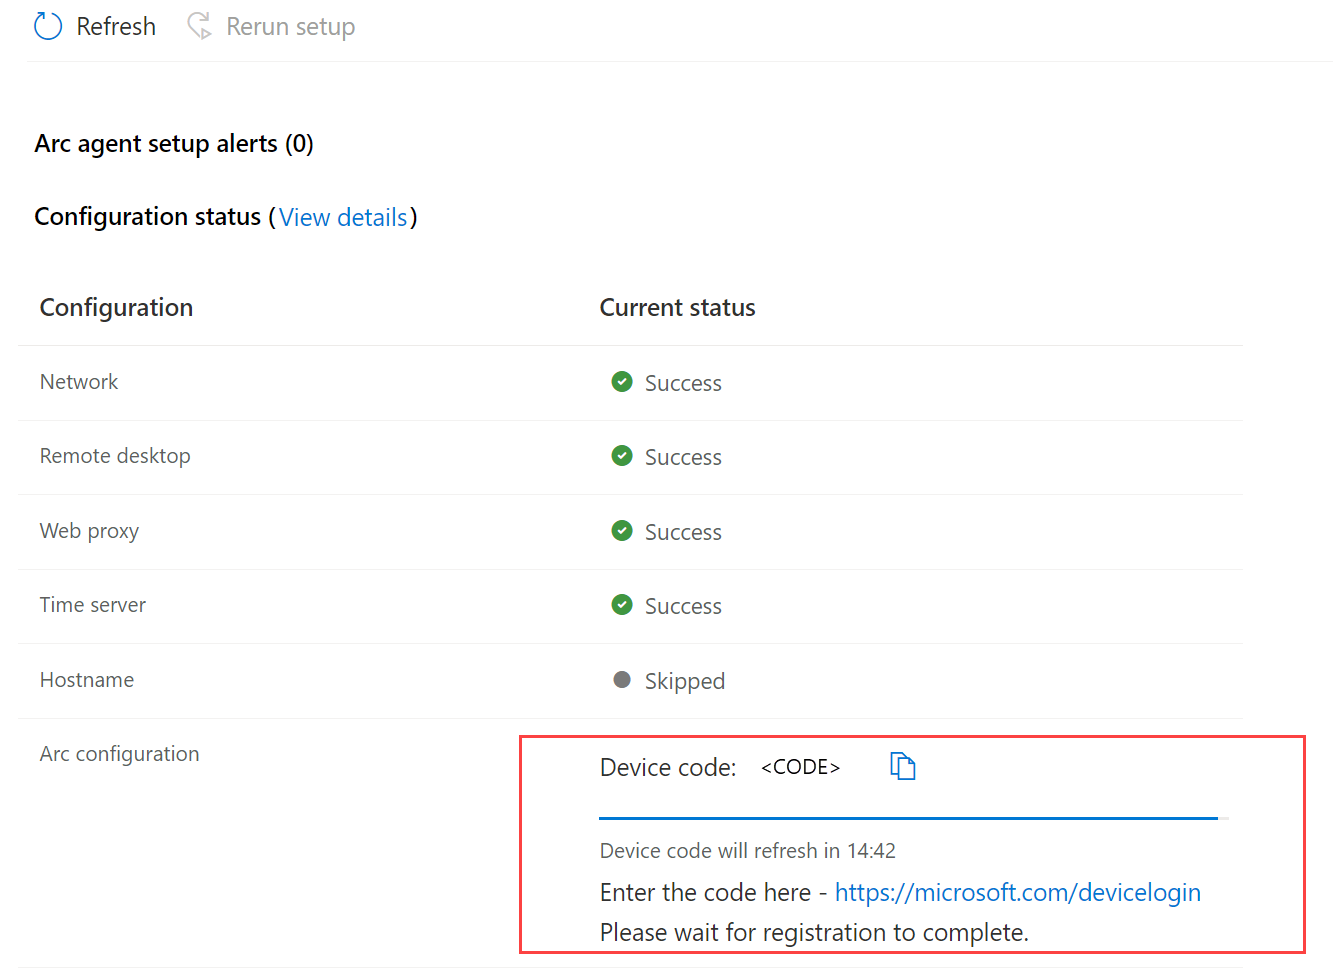Select the Network configuration row label
Image resolution: width=1333 pixels, height=973 pixels.
(79, 382)
